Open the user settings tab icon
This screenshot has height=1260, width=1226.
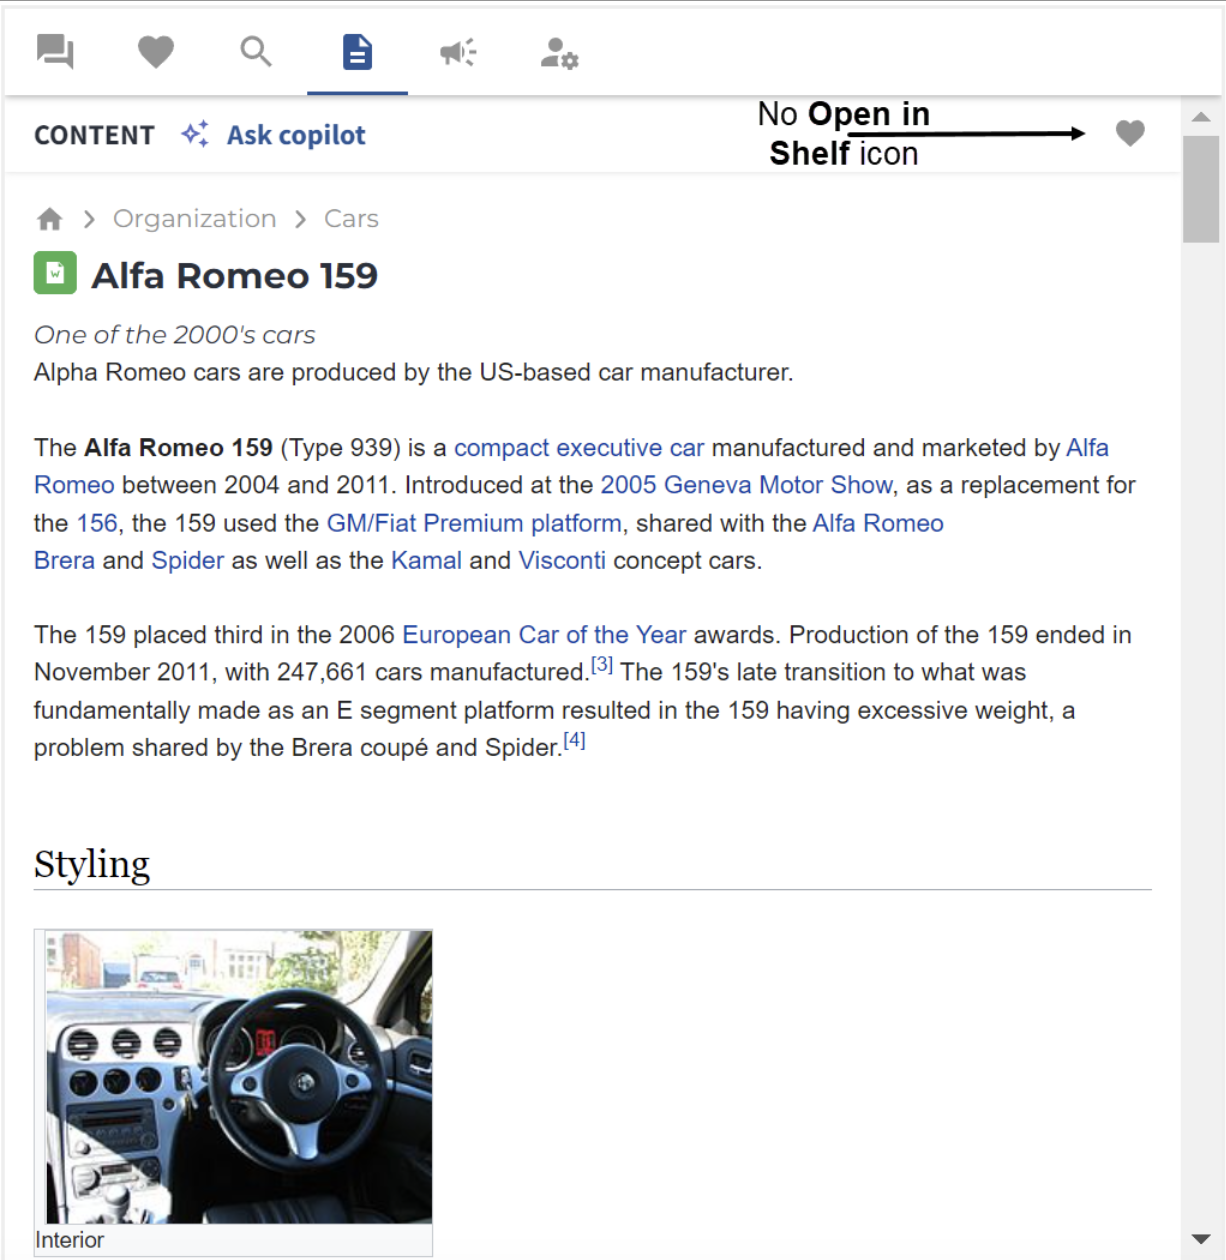pos(559,53)
